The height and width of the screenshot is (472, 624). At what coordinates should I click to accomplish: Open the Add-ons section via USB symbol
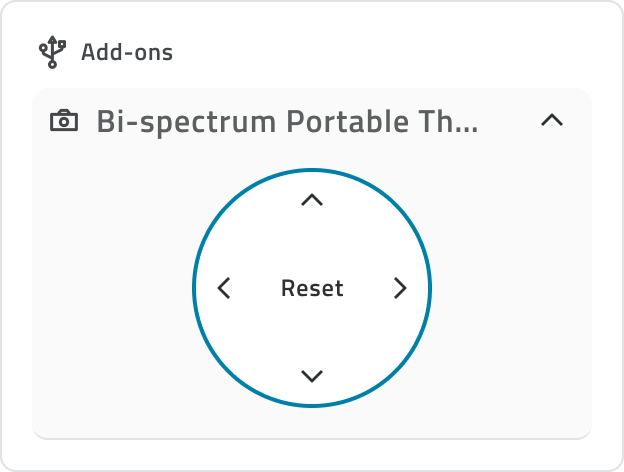(52, 52)
